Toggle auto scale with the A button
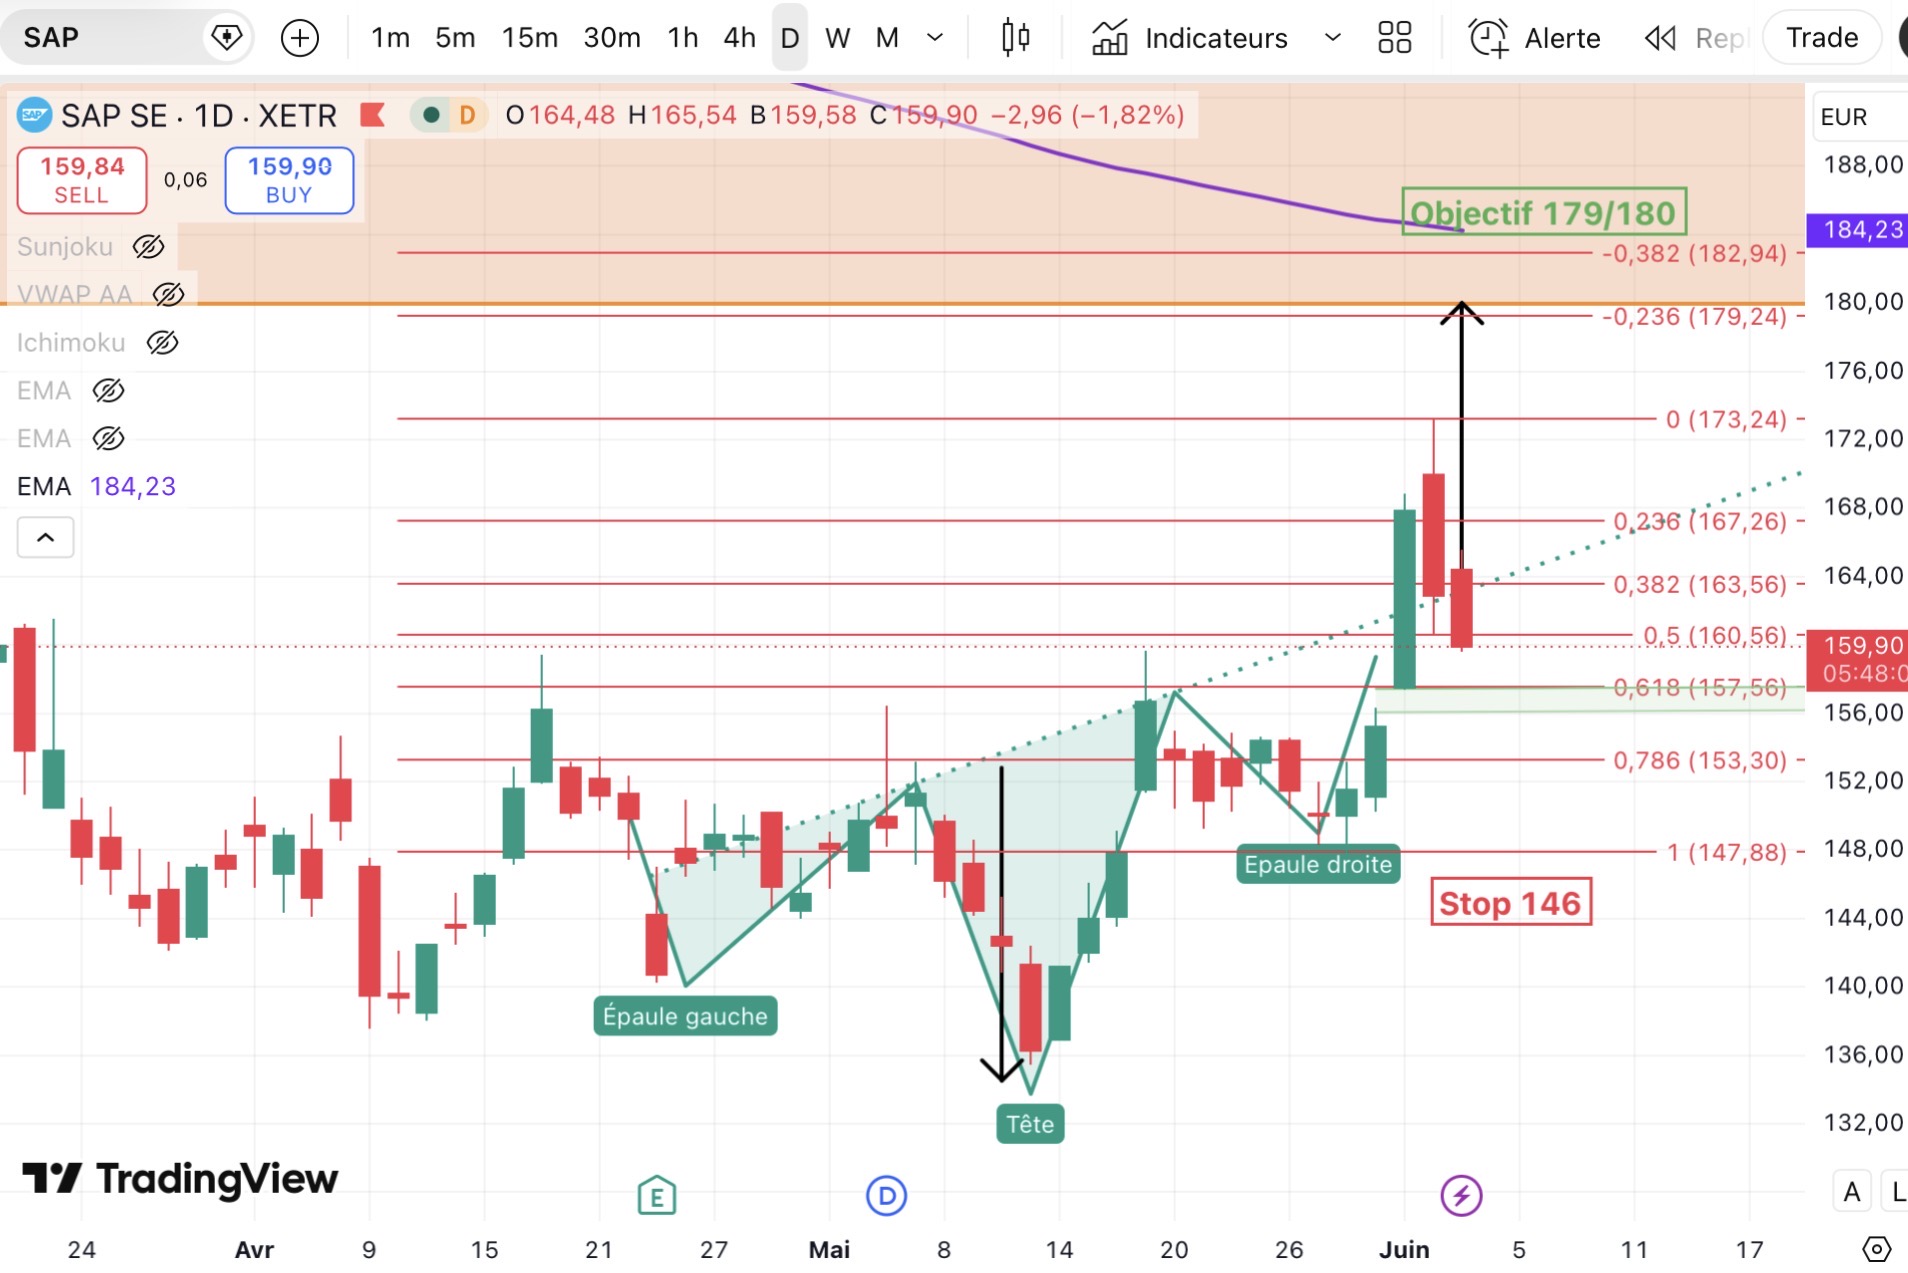 (x=1852, y=1192)
